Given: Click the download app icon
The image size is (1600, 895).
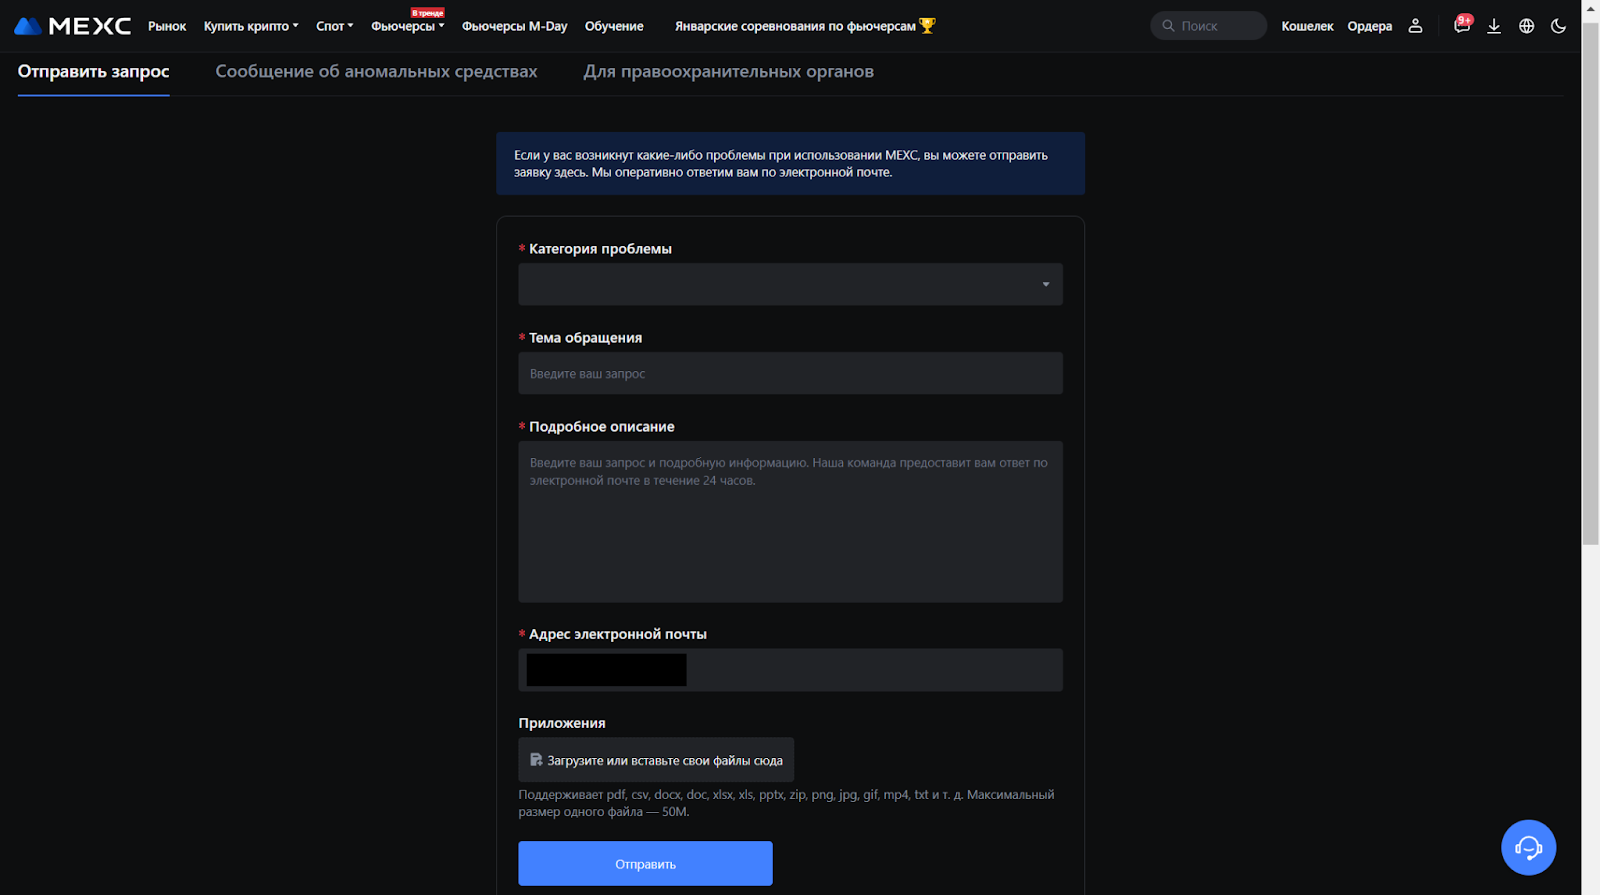Looking at the screenshot, I should pyautogui.click(x=1494, y=26).
